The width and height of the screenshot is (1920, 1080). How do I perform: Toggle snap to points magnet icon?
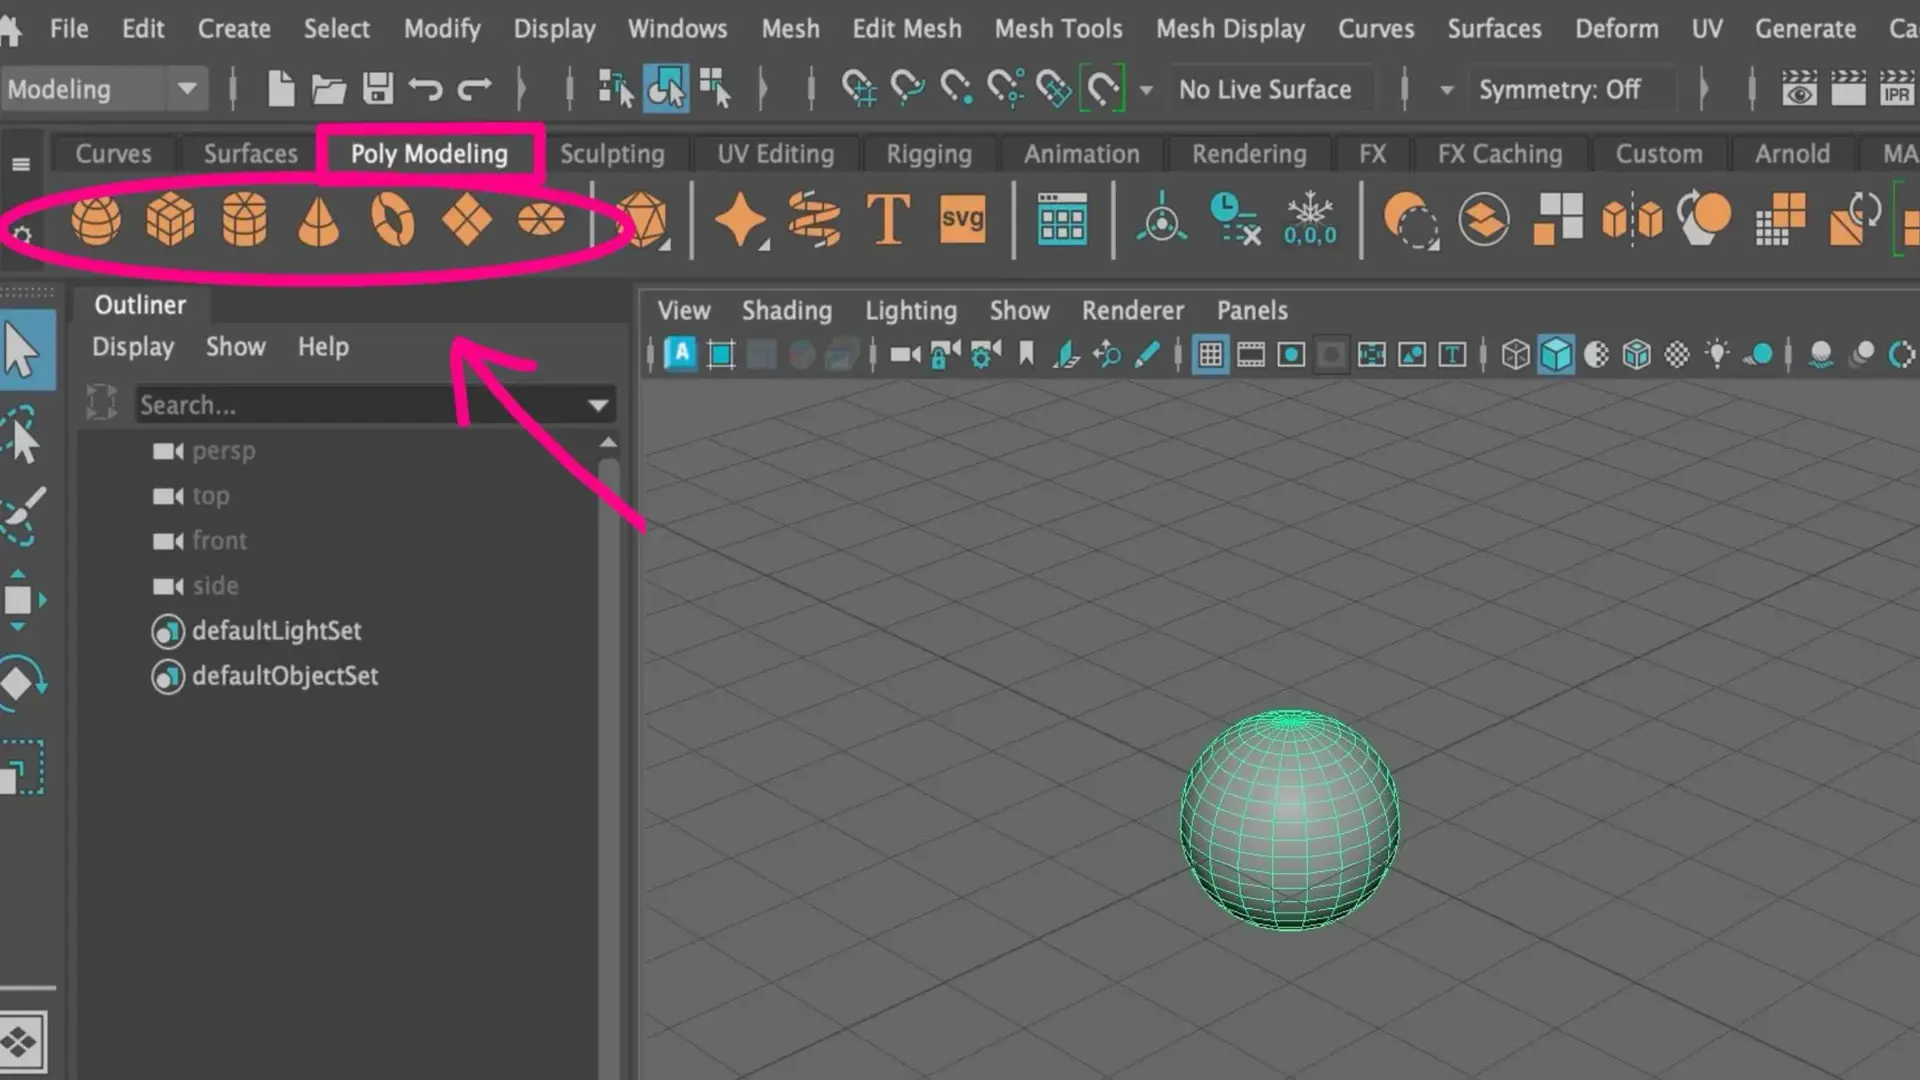956,89
